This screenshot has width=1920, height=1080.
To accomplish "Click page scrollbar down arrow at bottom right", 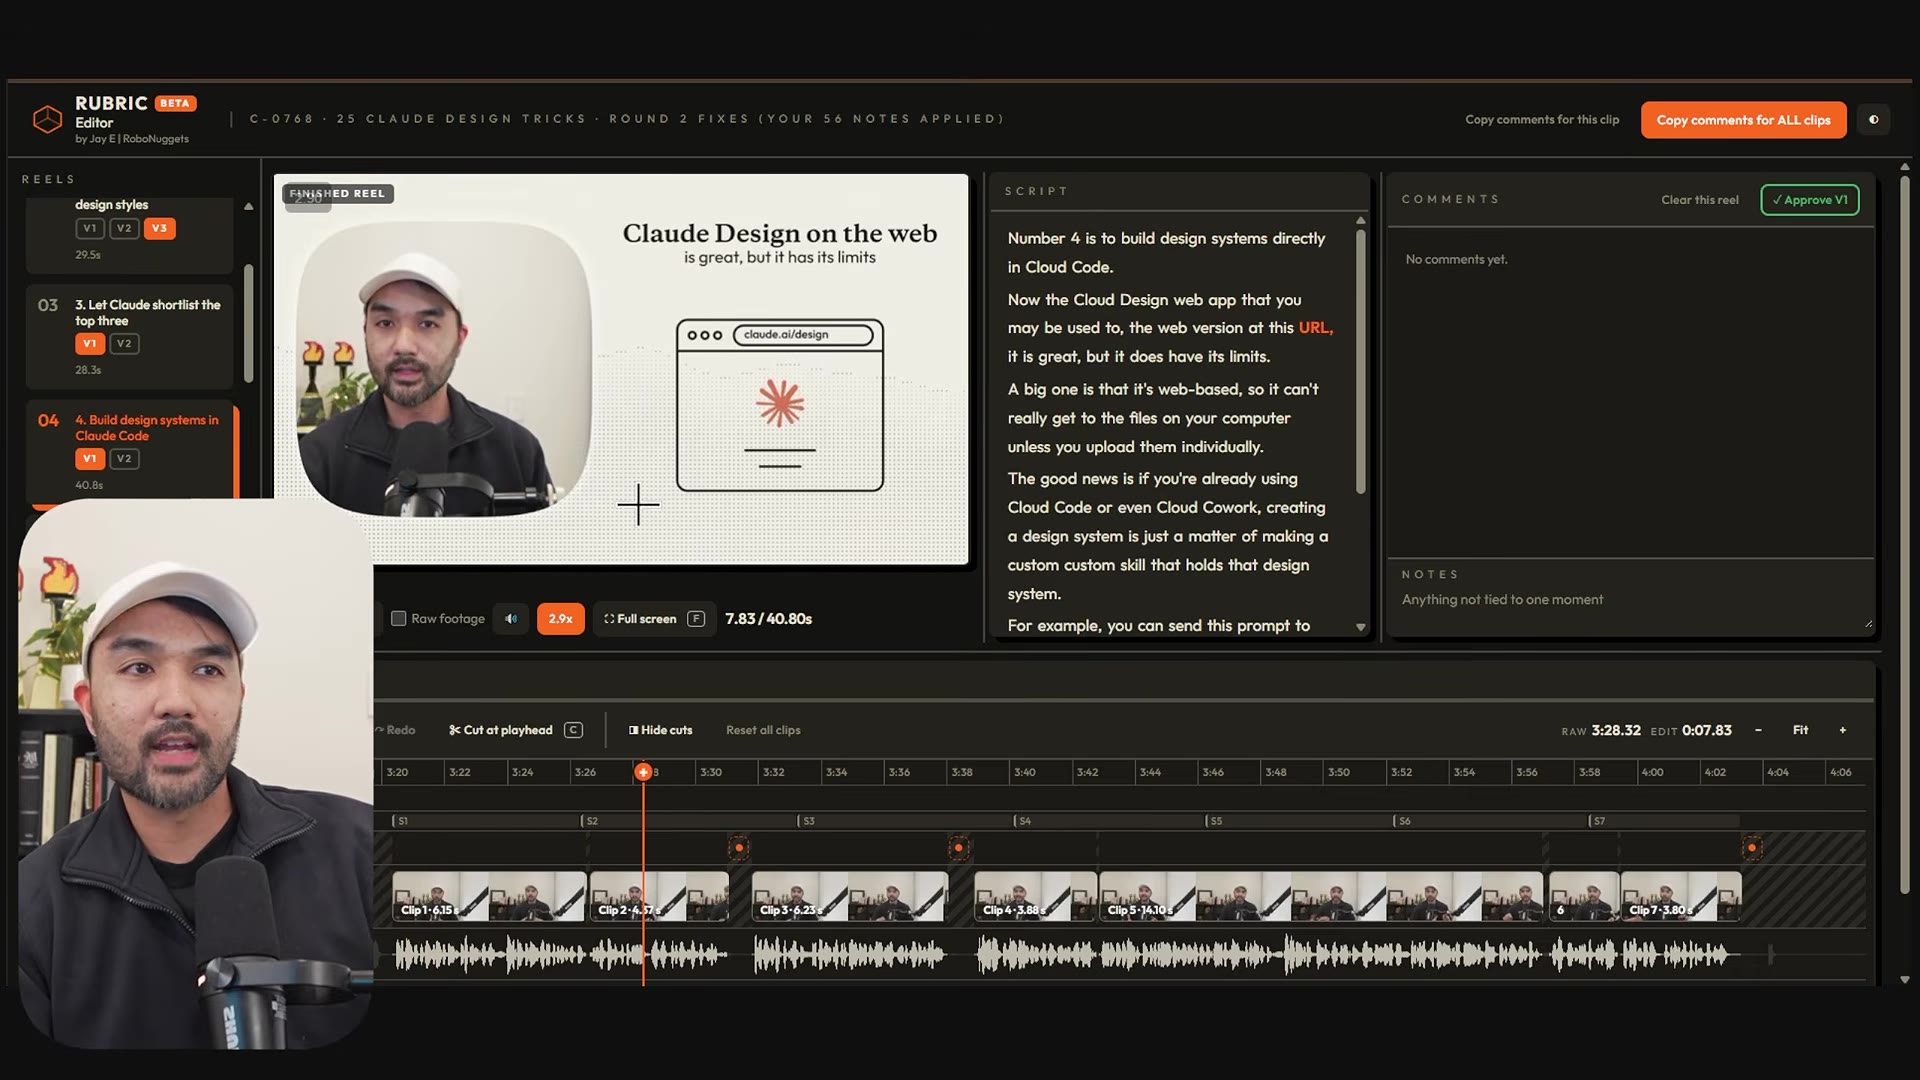I will click(1905, 980).
